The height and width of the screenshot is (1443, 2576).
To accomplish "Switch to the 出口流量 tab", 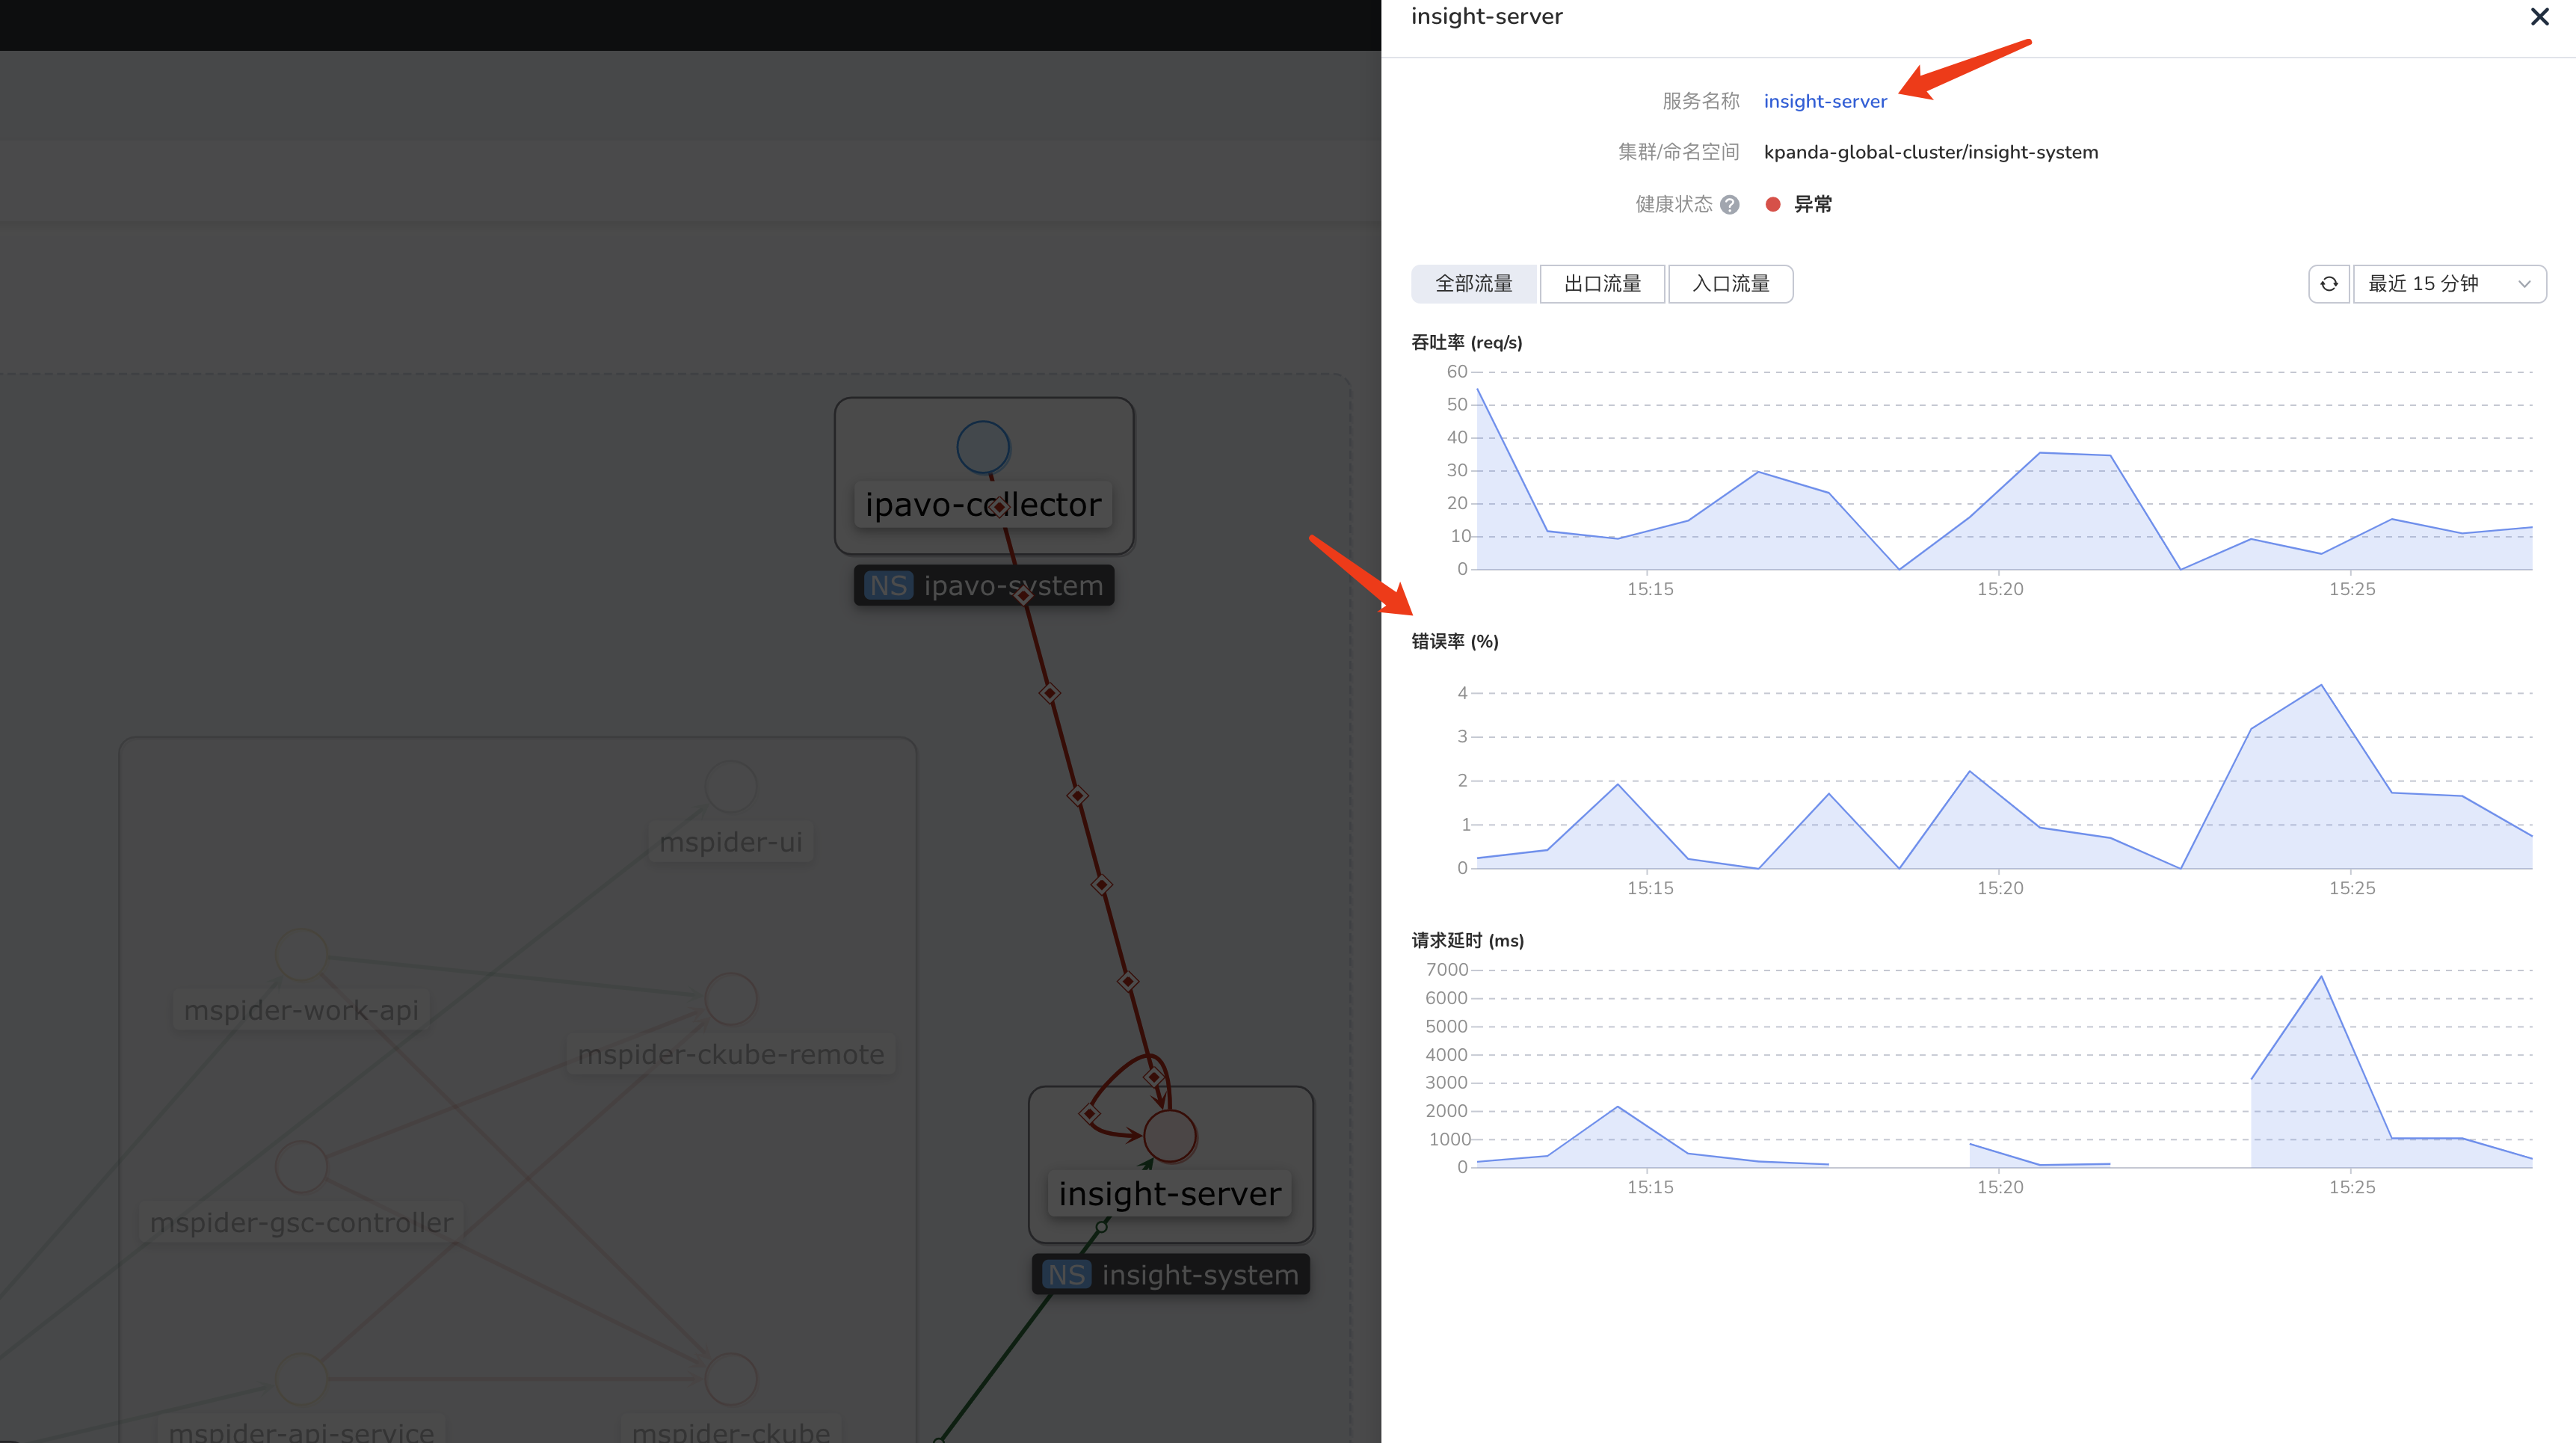I will [x=1602, y=284].
